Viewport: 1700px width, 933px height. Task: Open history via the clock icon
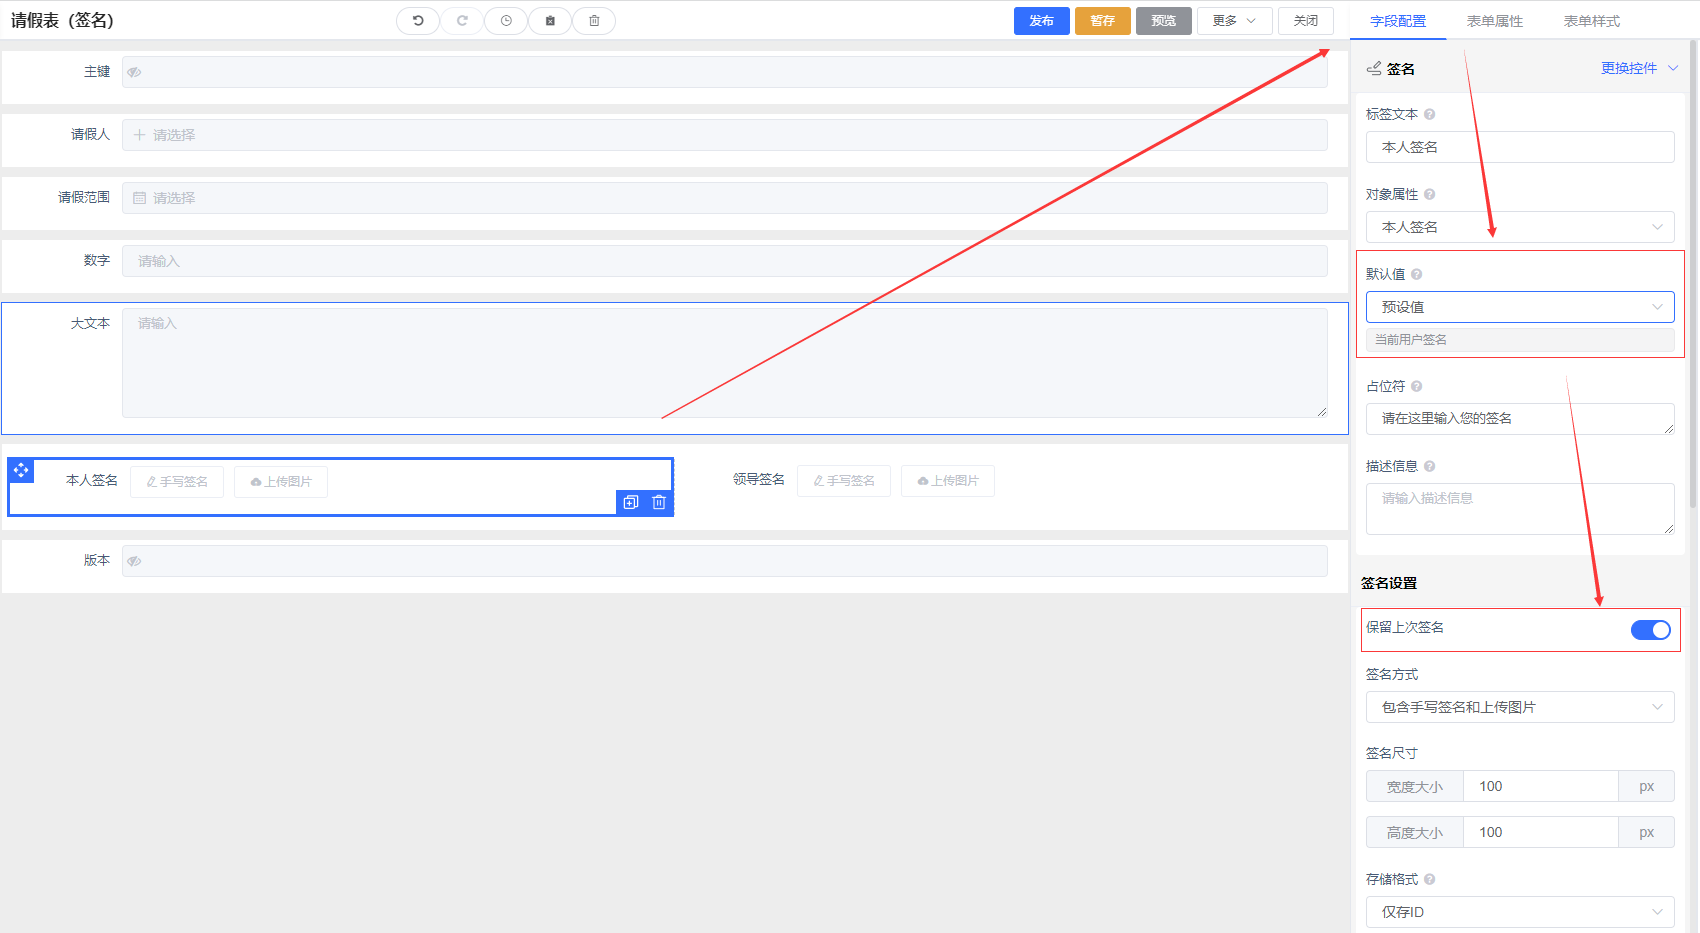(506, 21)
